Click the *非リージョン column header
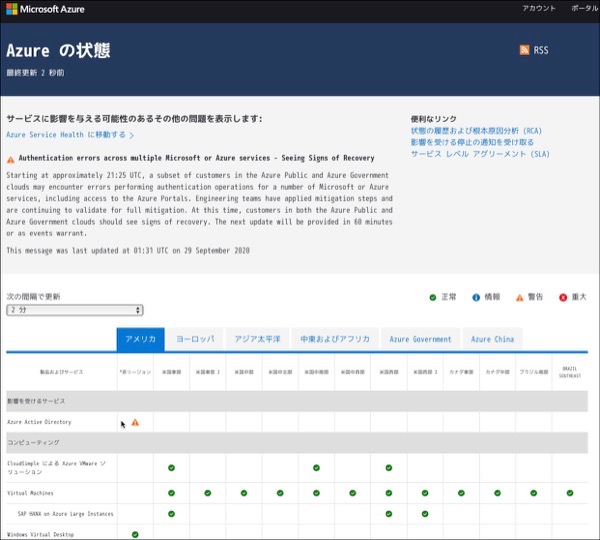Viewport: 600px width, 540px height. [x=135, y=372]
